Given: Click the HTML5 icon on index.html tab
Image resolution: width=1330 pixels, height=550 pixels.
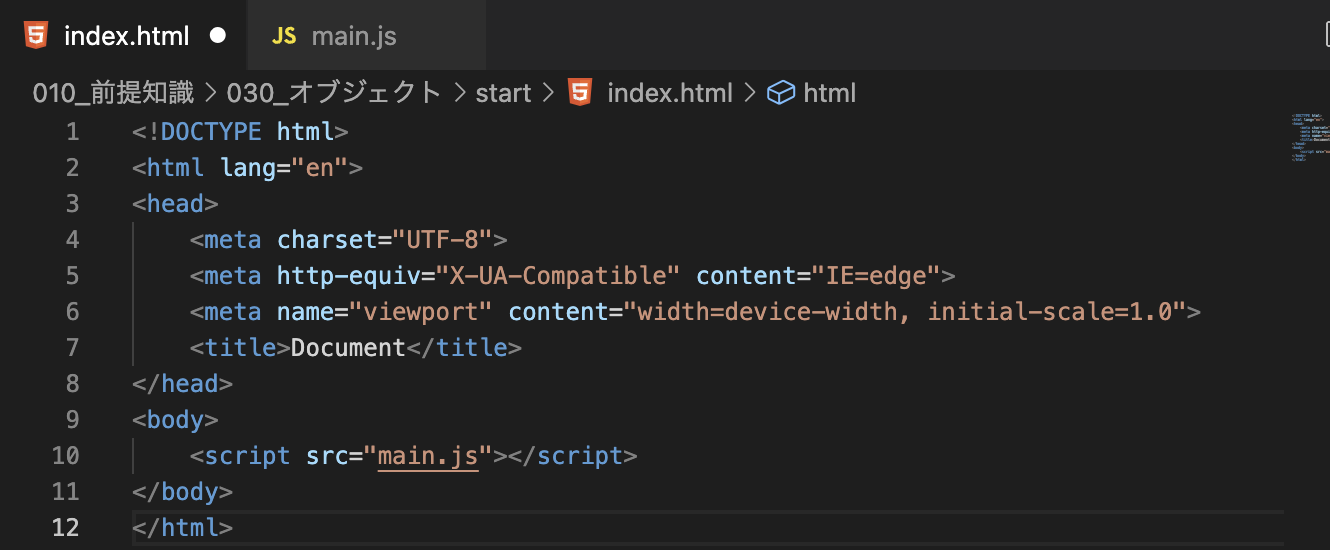Looking at the screenshot, I should [36, 36].
